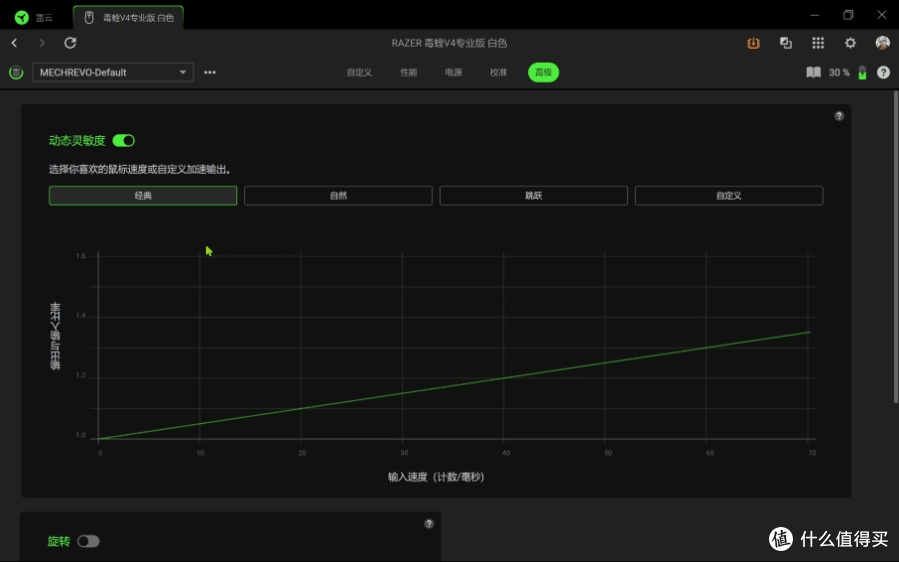Viewport: 899px width, 562px height.
Task: Open the Razer Synapse home tab
Action: click(x=34, y=17)
